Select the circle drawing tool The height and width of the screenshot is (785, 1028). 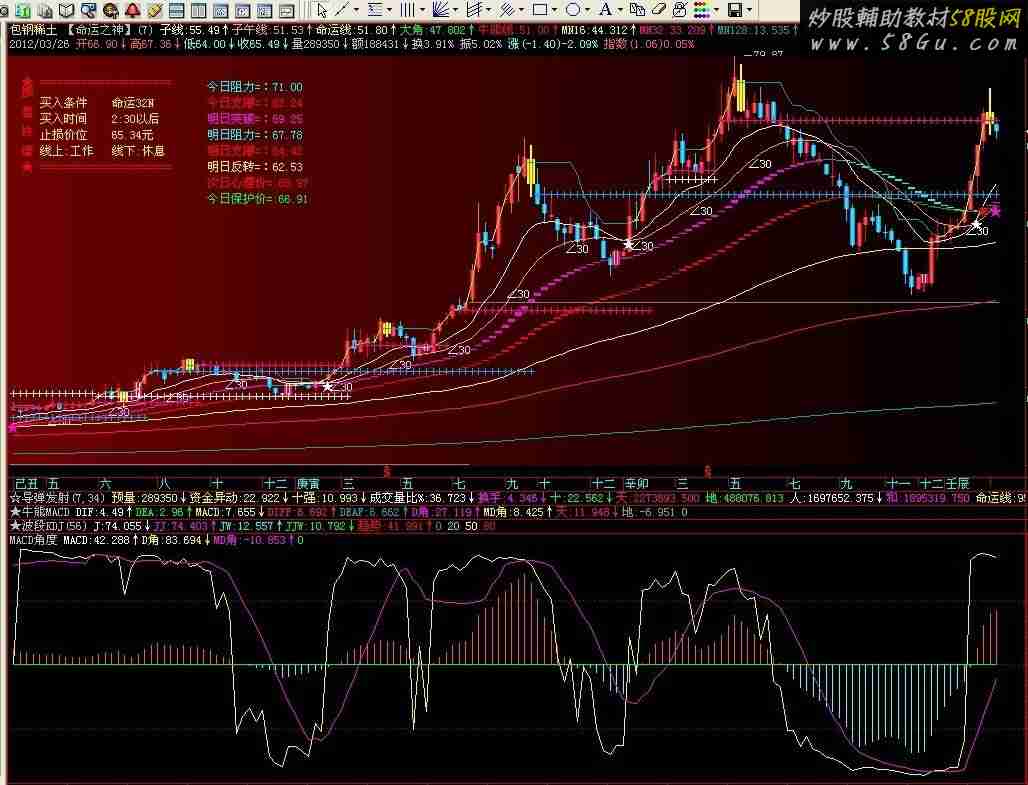572,9
